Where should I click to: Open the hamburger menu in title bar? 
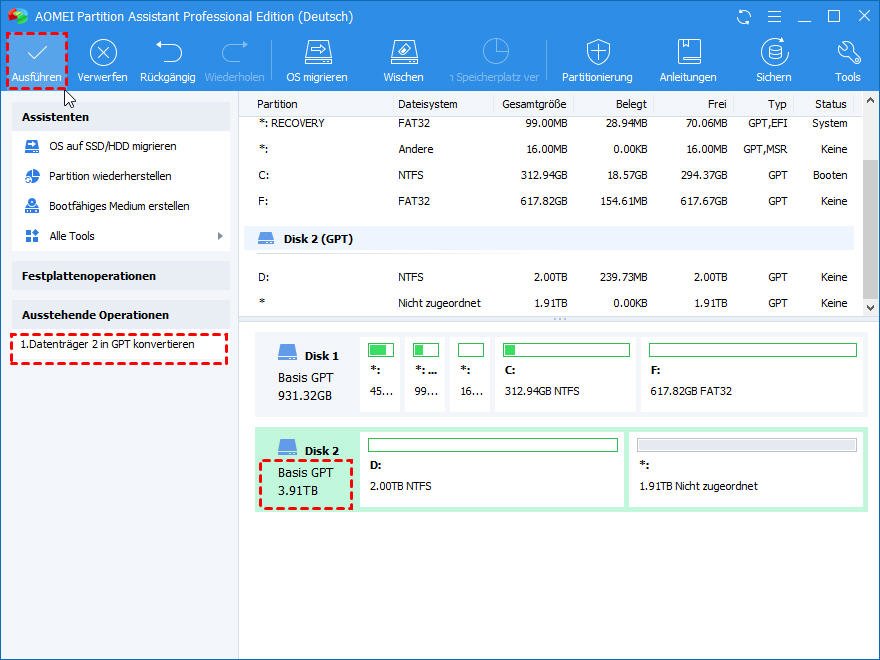[x=774, y=17]
